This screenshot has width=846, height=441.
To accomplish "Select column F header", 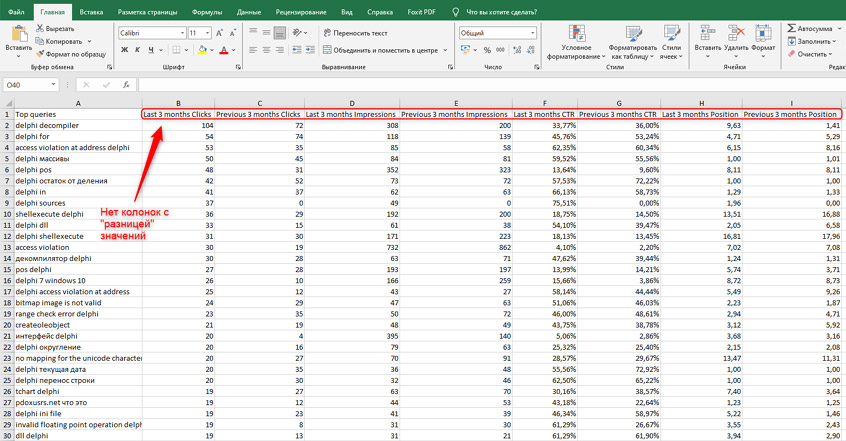I will pos(545,103).
